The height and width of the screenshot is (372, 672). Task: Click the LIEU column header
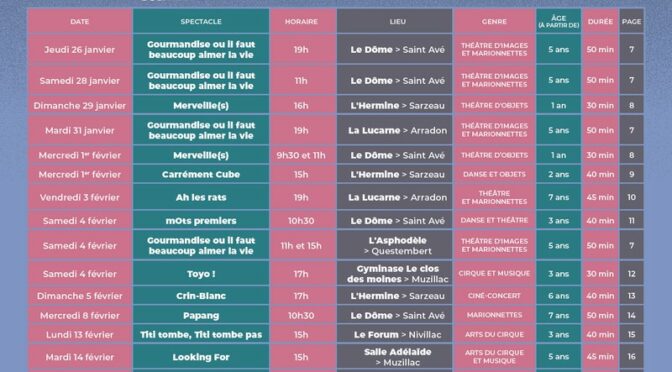398,21
